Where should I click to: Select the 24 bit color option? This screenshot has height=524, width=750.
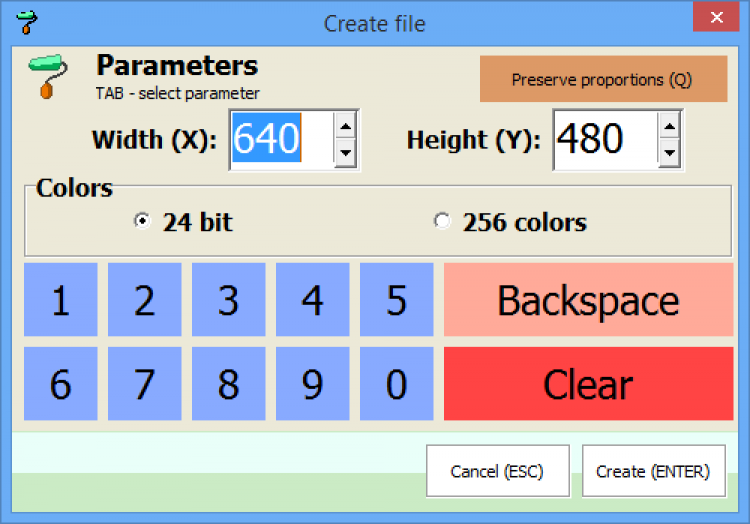pyautogui.click(x=142, y=222)
